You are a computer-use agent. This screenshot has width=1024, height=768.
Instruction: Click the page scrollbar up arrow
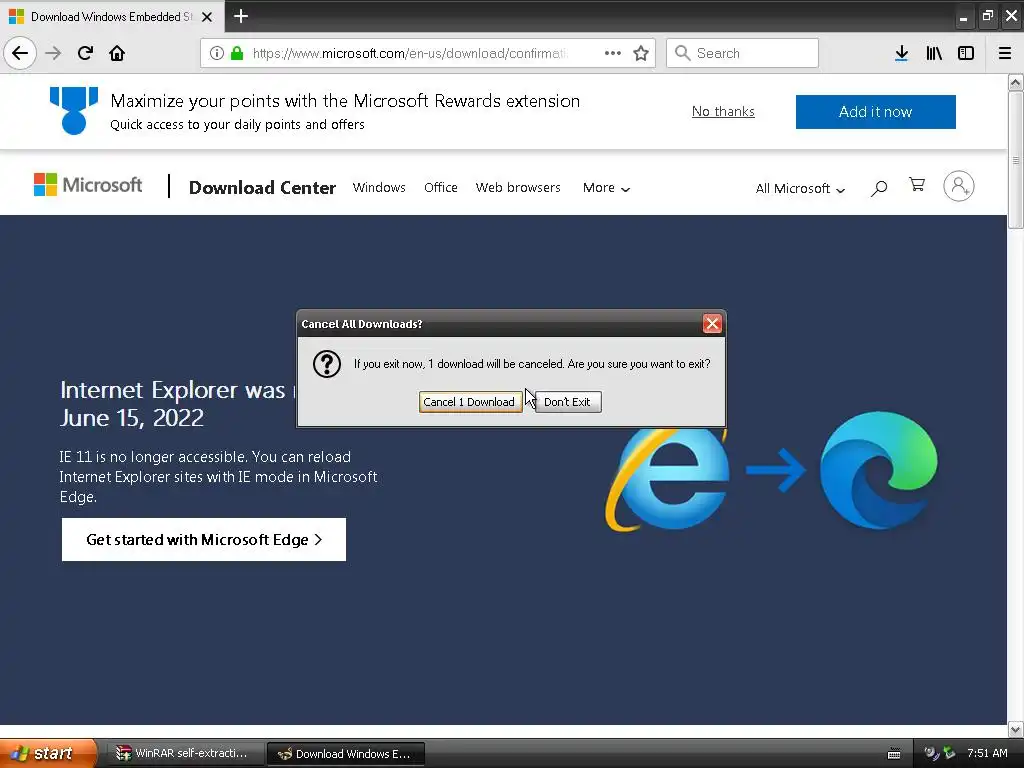1015,82
